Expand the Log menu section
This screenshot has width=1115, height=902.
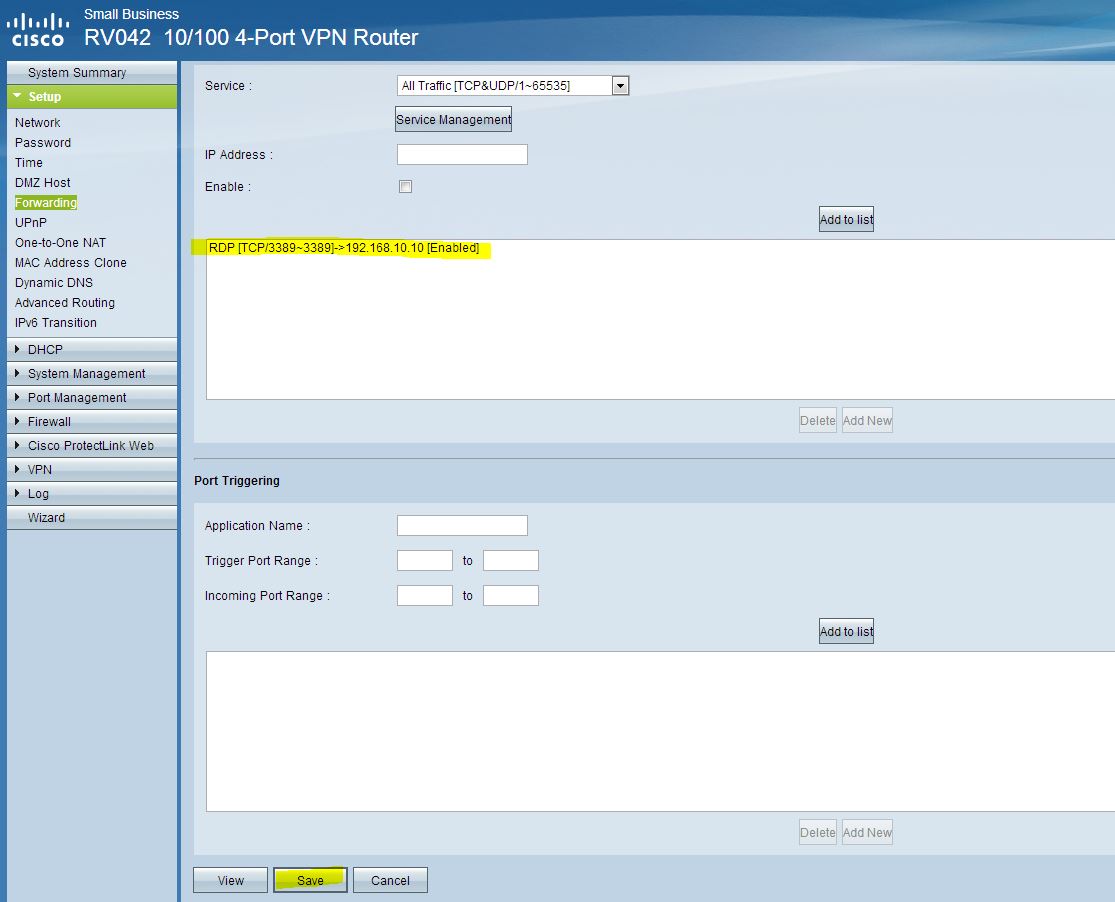pyautogui.click(x=92, y=494)
